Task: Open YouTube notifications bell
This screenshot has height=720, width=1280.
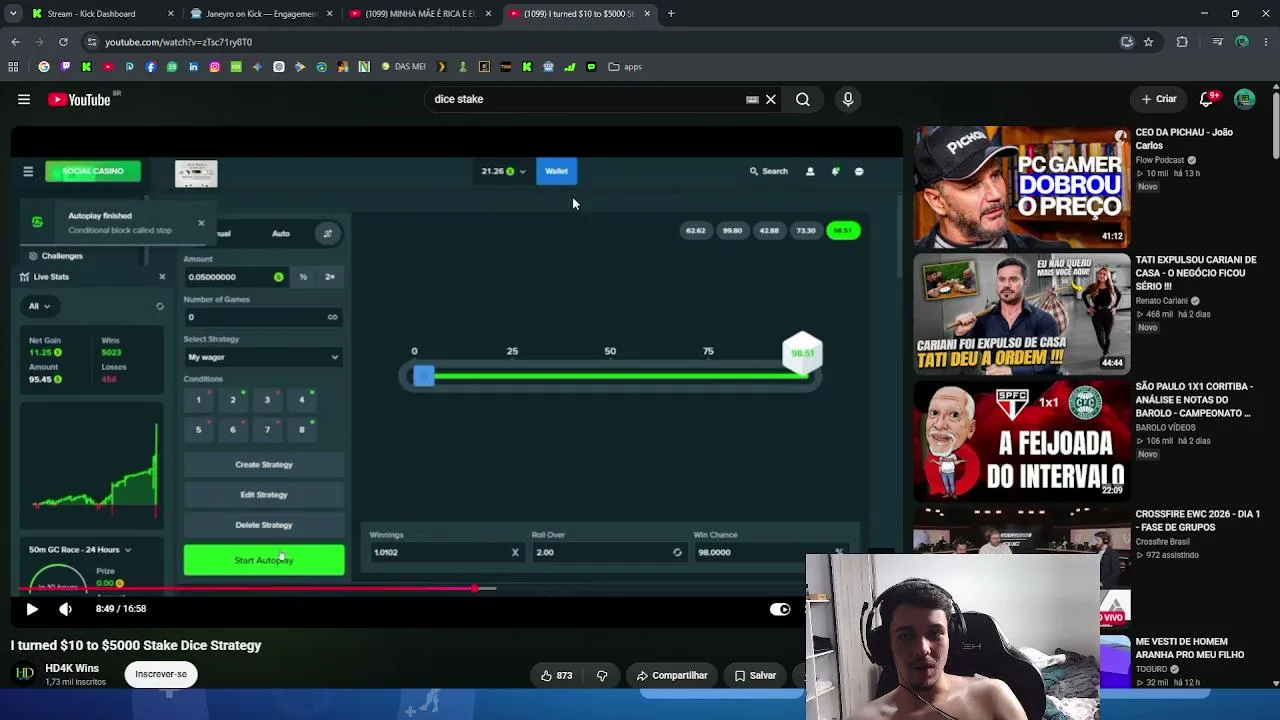Action: point(1208,99)
